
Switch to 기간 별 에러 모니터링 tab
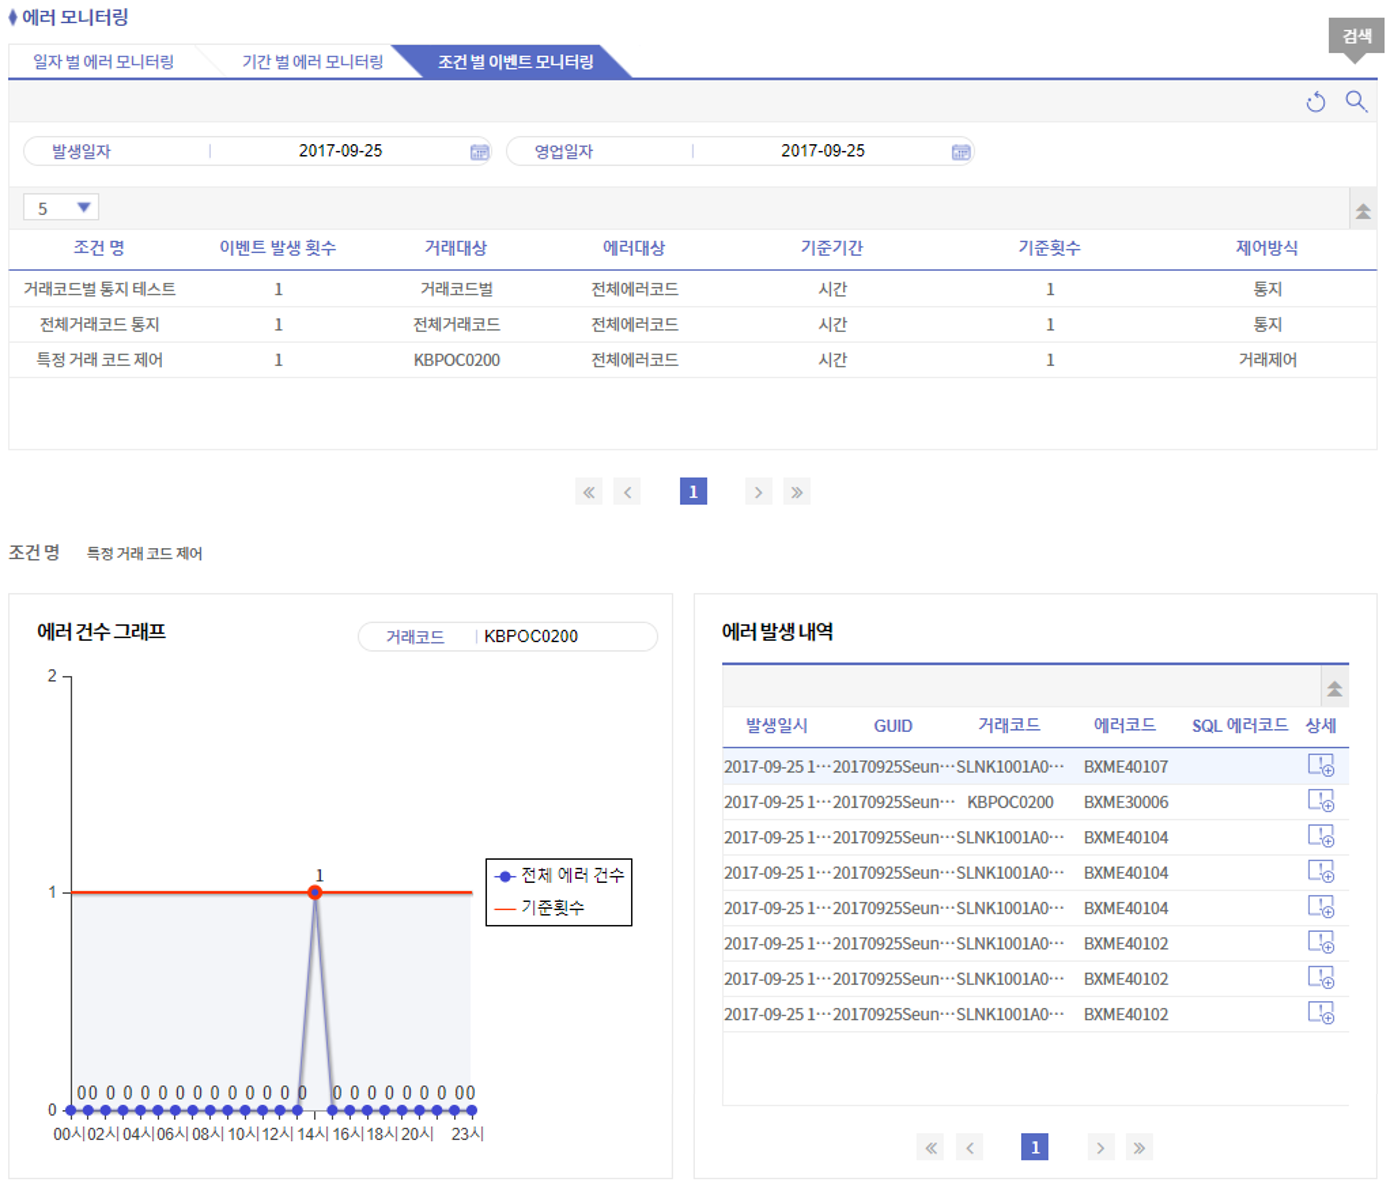pyautogui.click(x=312, y=62)
